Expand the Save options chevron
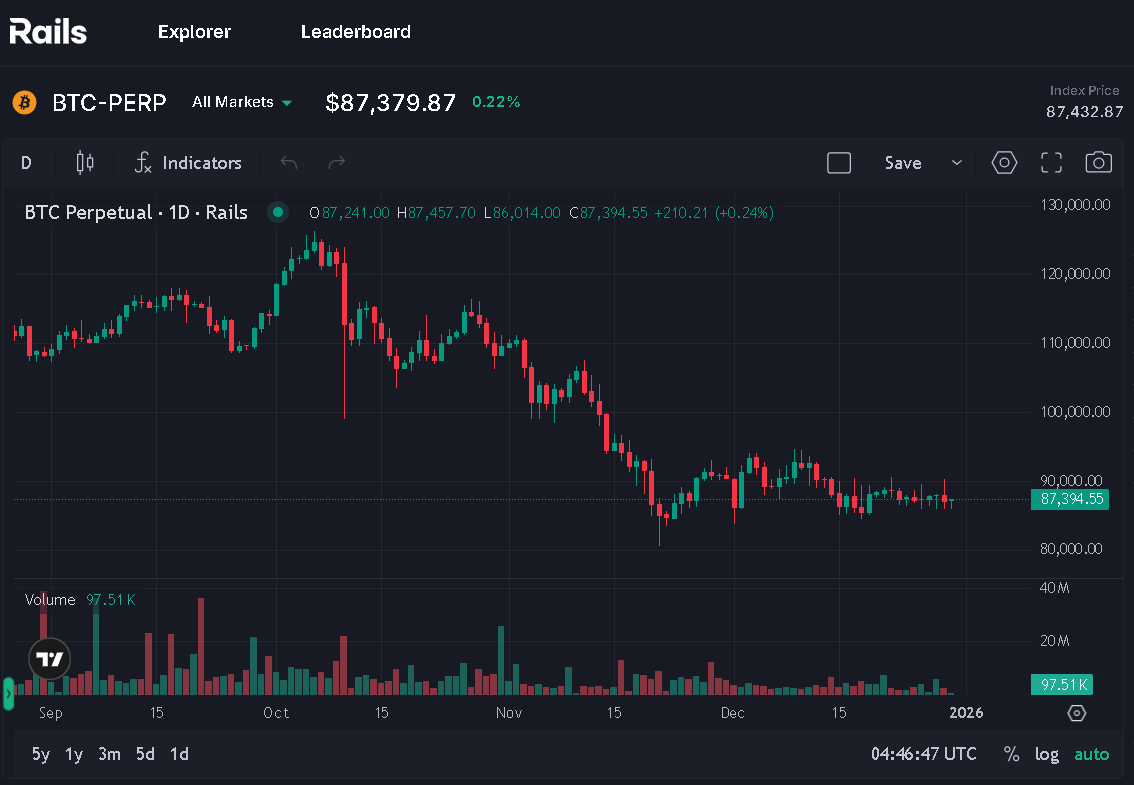The height and width of the screenshot is (785, 1134). click(957, 163)
